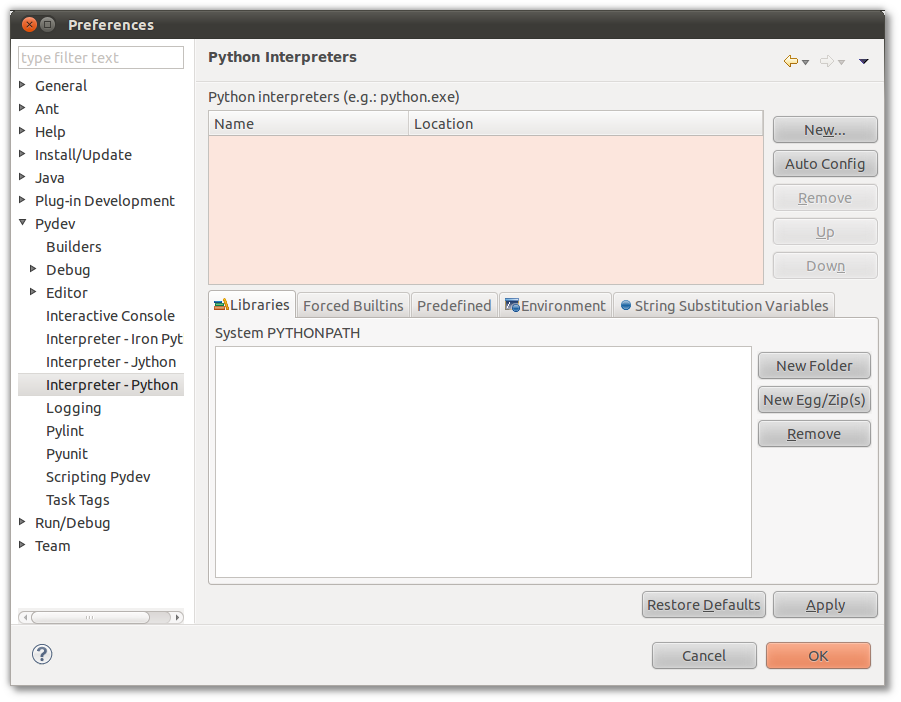901x702 pixels.
Task: Click the preferences tree horizontal scrollbar thumb
Action: tap(88, 617)
